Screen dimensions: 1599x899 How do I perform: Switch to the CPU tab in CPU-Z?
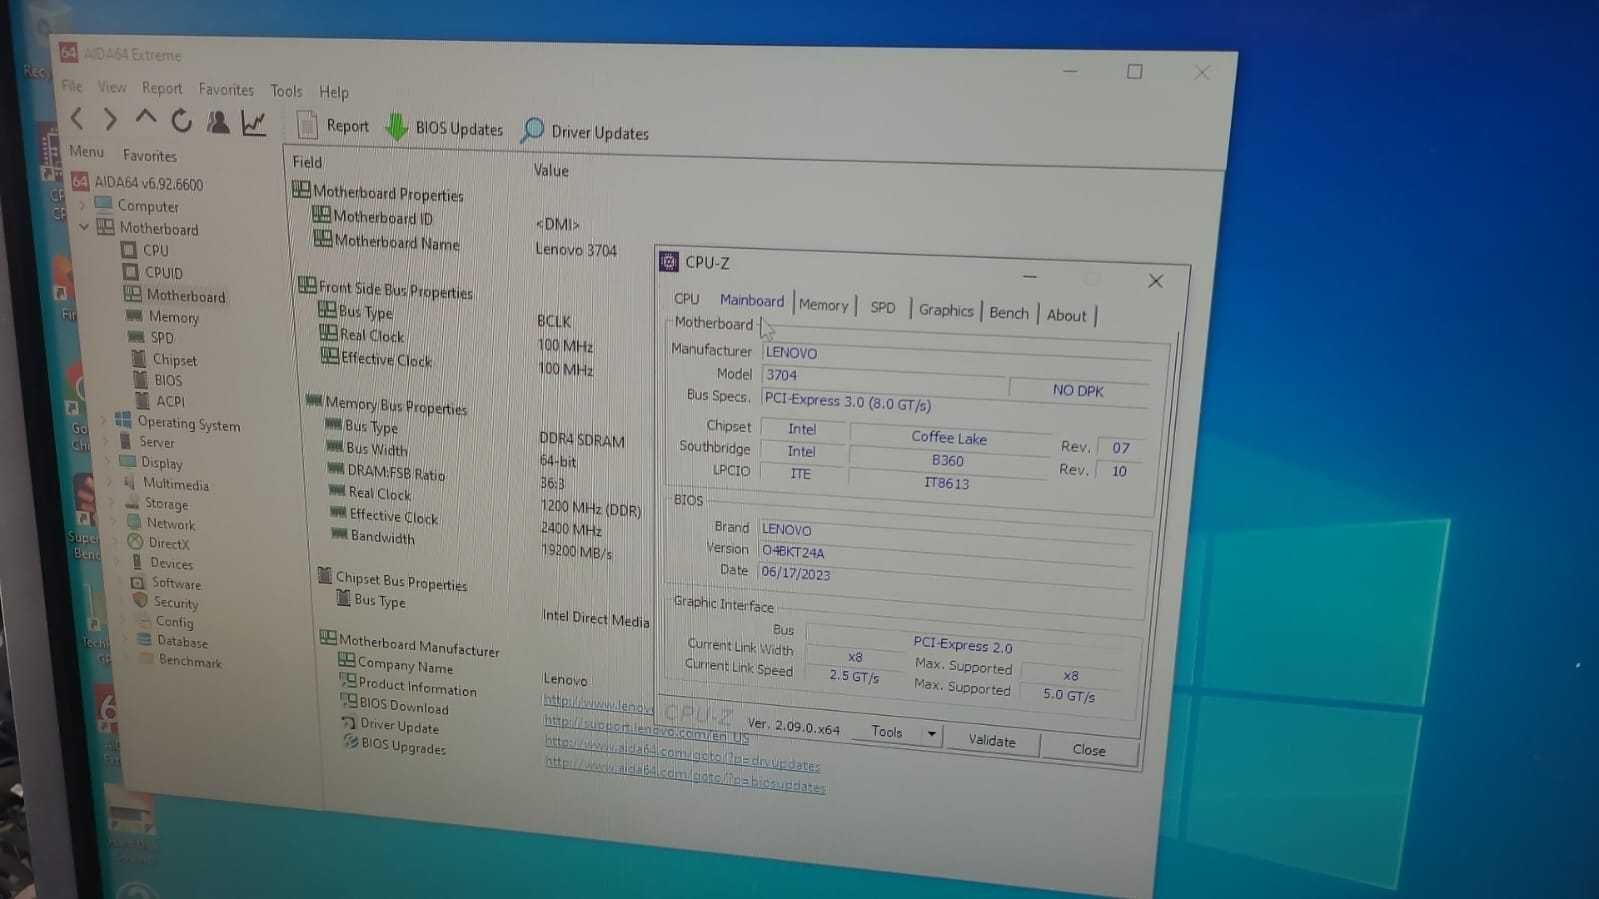pos(687,298)
